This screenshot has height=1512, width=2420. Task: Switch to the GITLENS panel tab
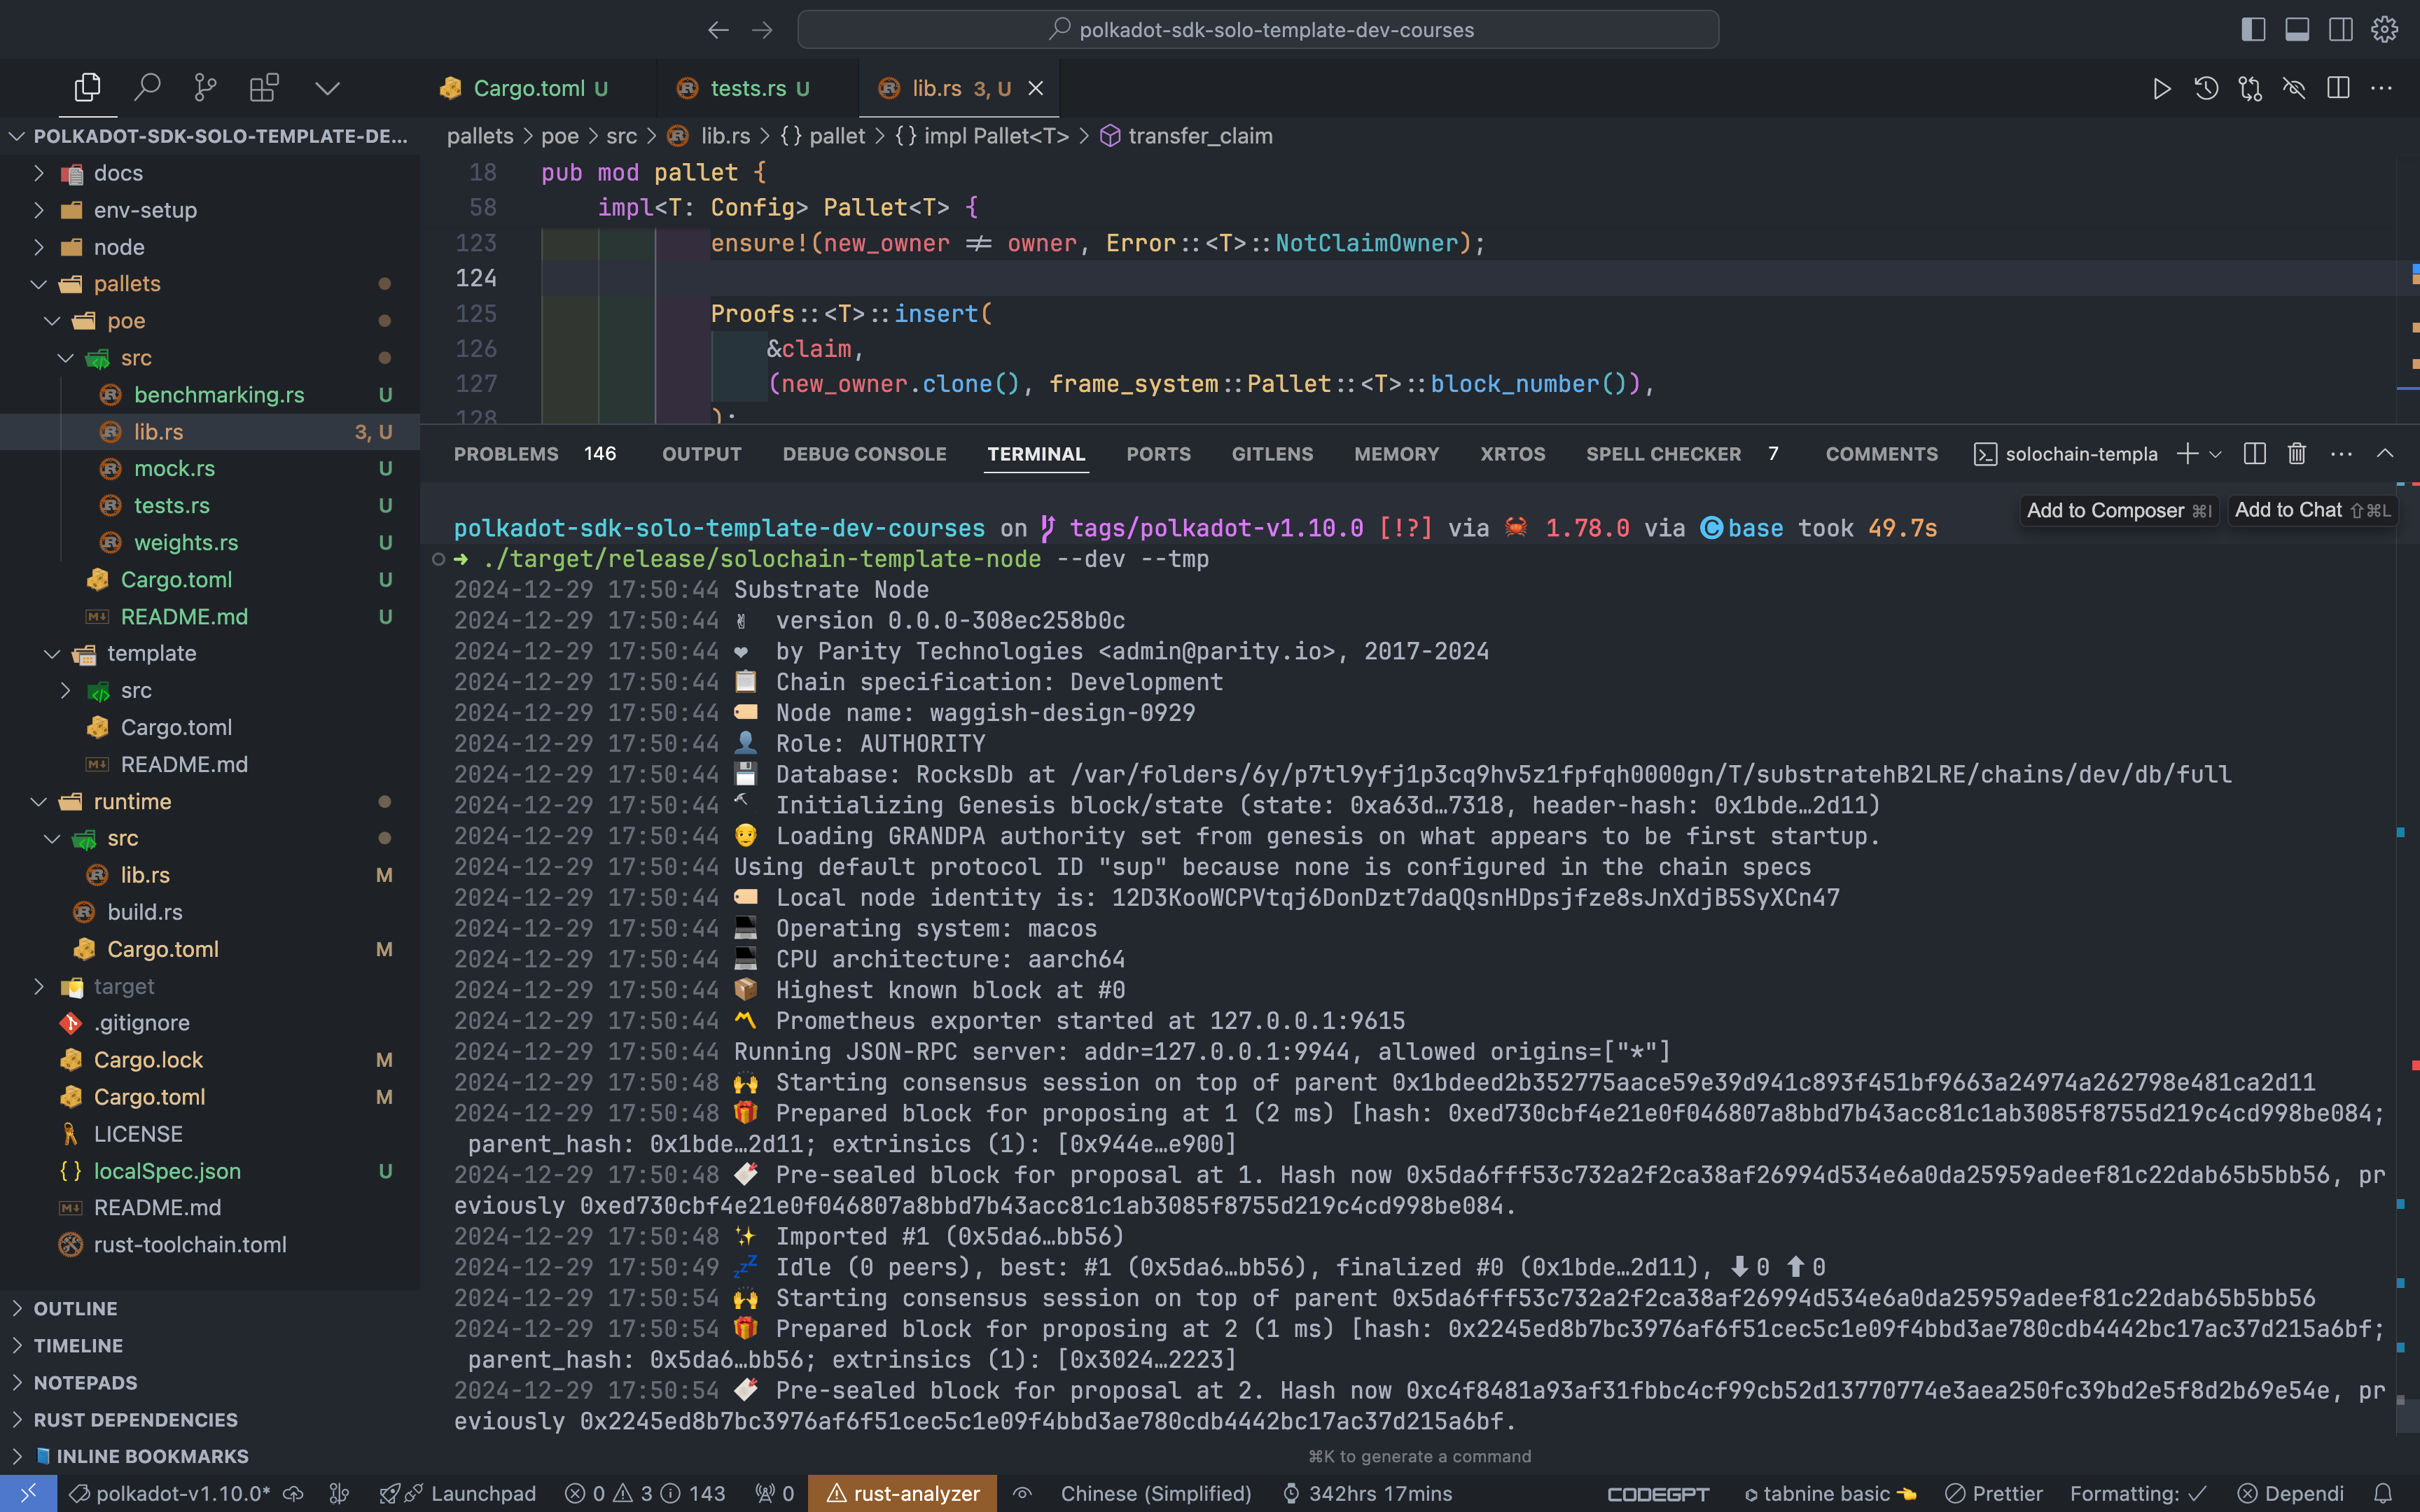pos(1272,454)
